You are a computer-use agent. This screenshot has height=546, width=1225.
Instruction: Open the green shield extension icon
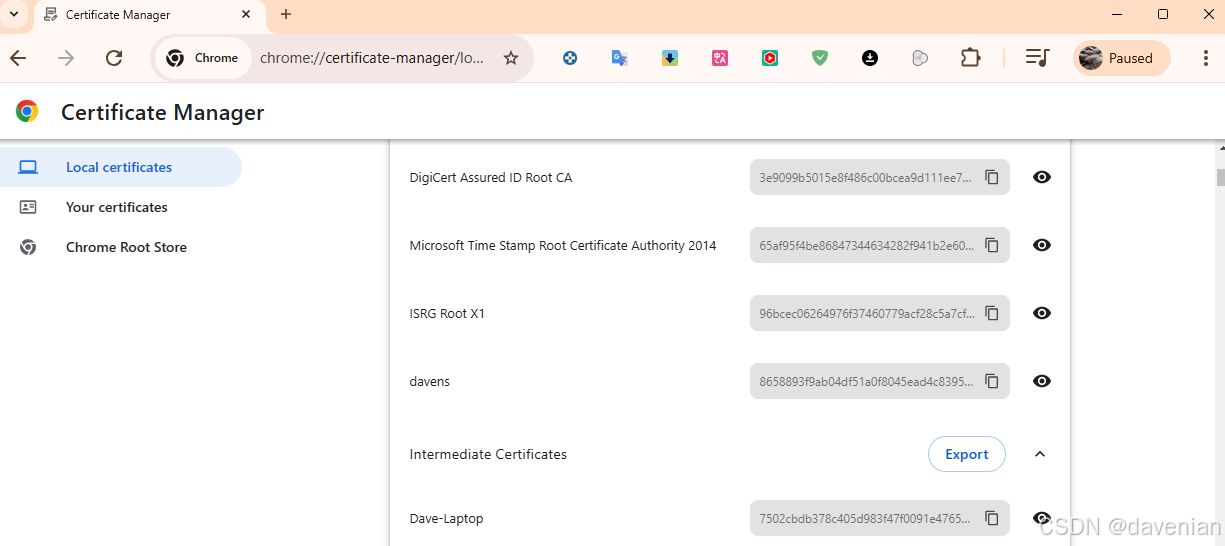[x=820, y=58]
